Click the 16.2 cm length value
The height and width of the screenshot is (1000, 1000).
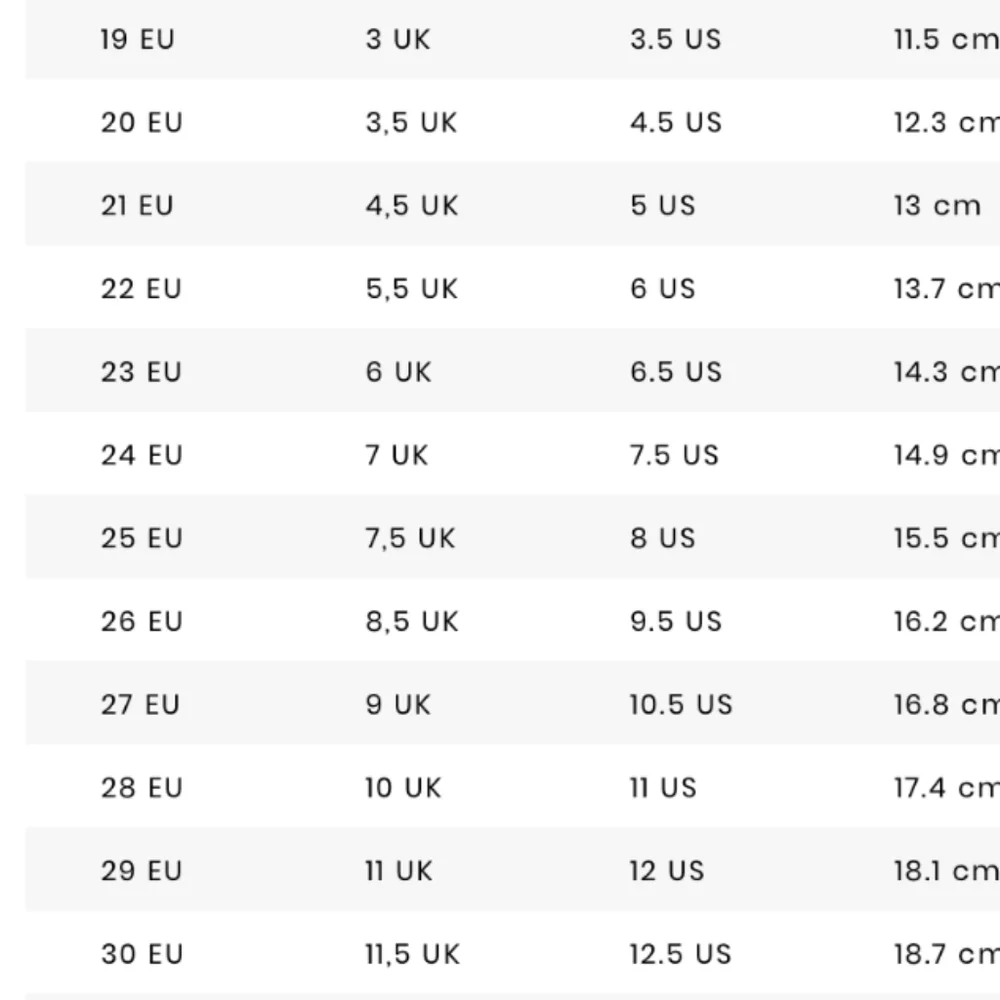[946, 622]
